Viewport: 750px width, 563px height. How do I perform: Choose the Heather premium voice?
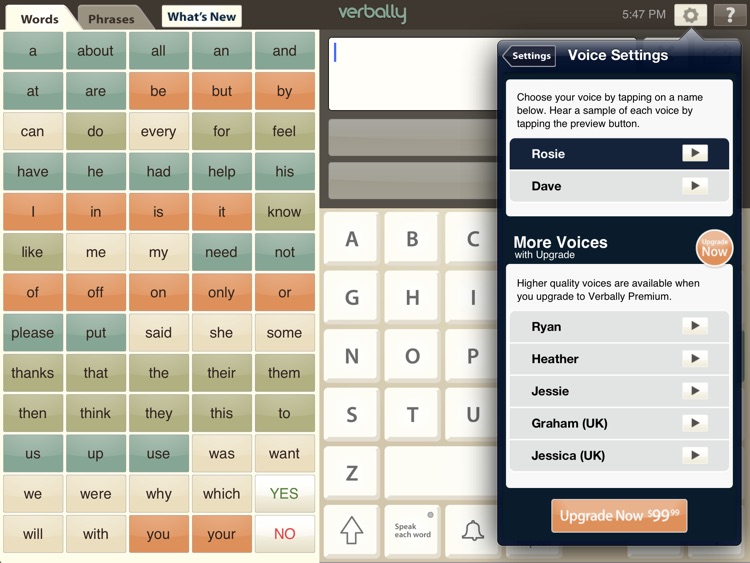pos(619,359)
